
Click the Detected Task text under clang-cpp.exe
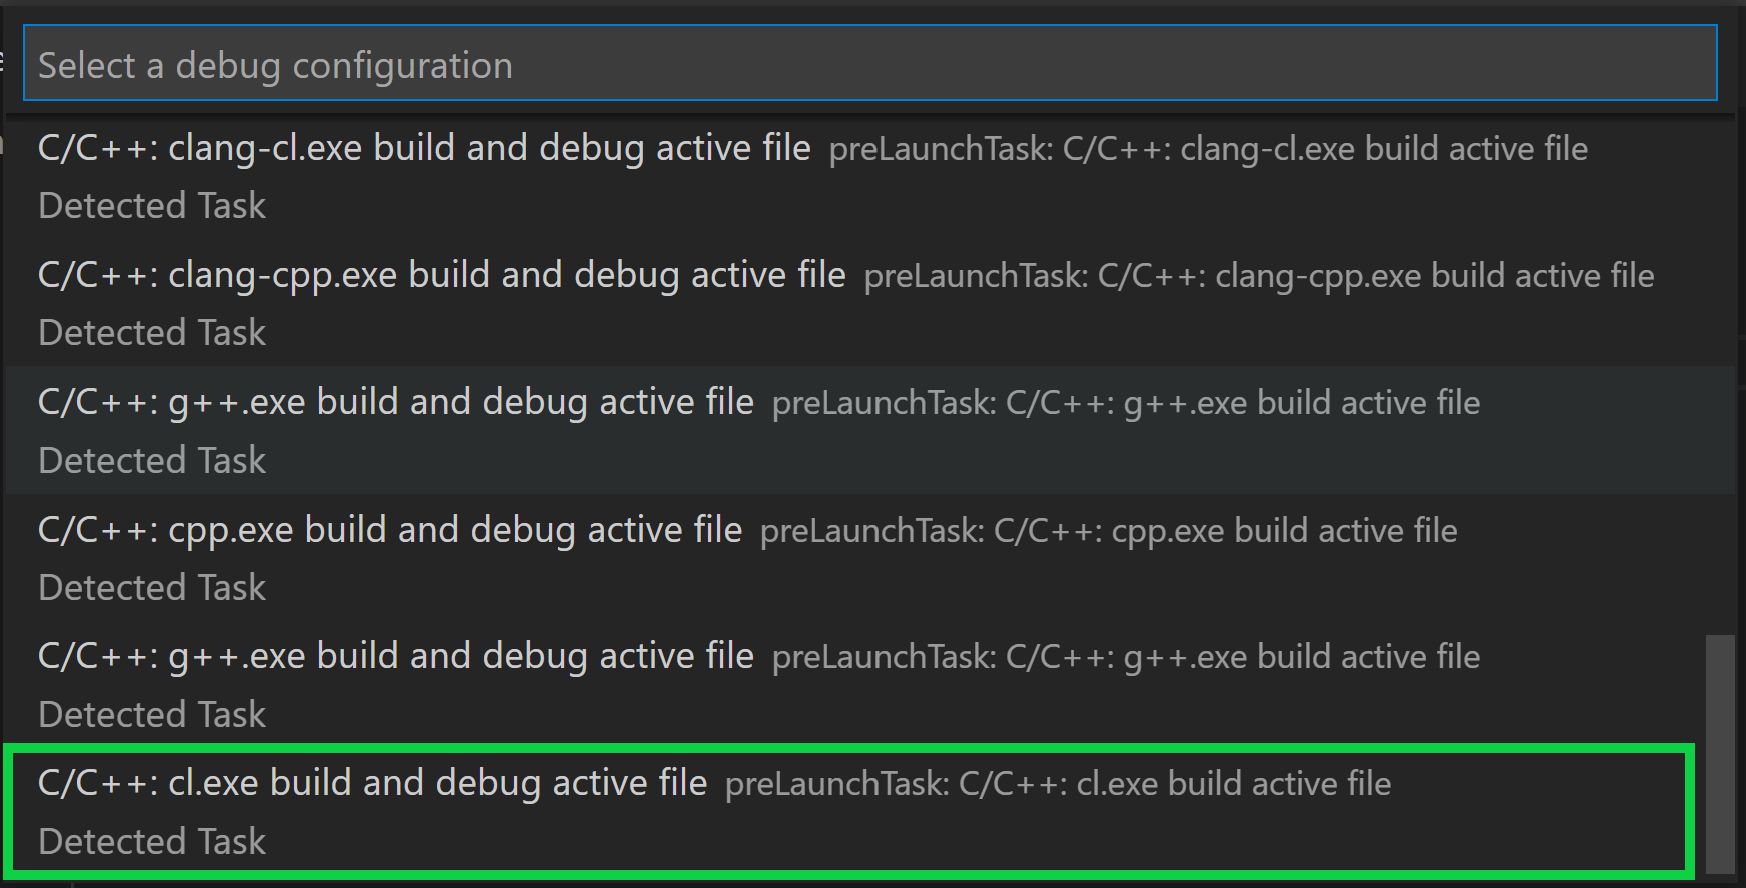[x=151, y=332]
